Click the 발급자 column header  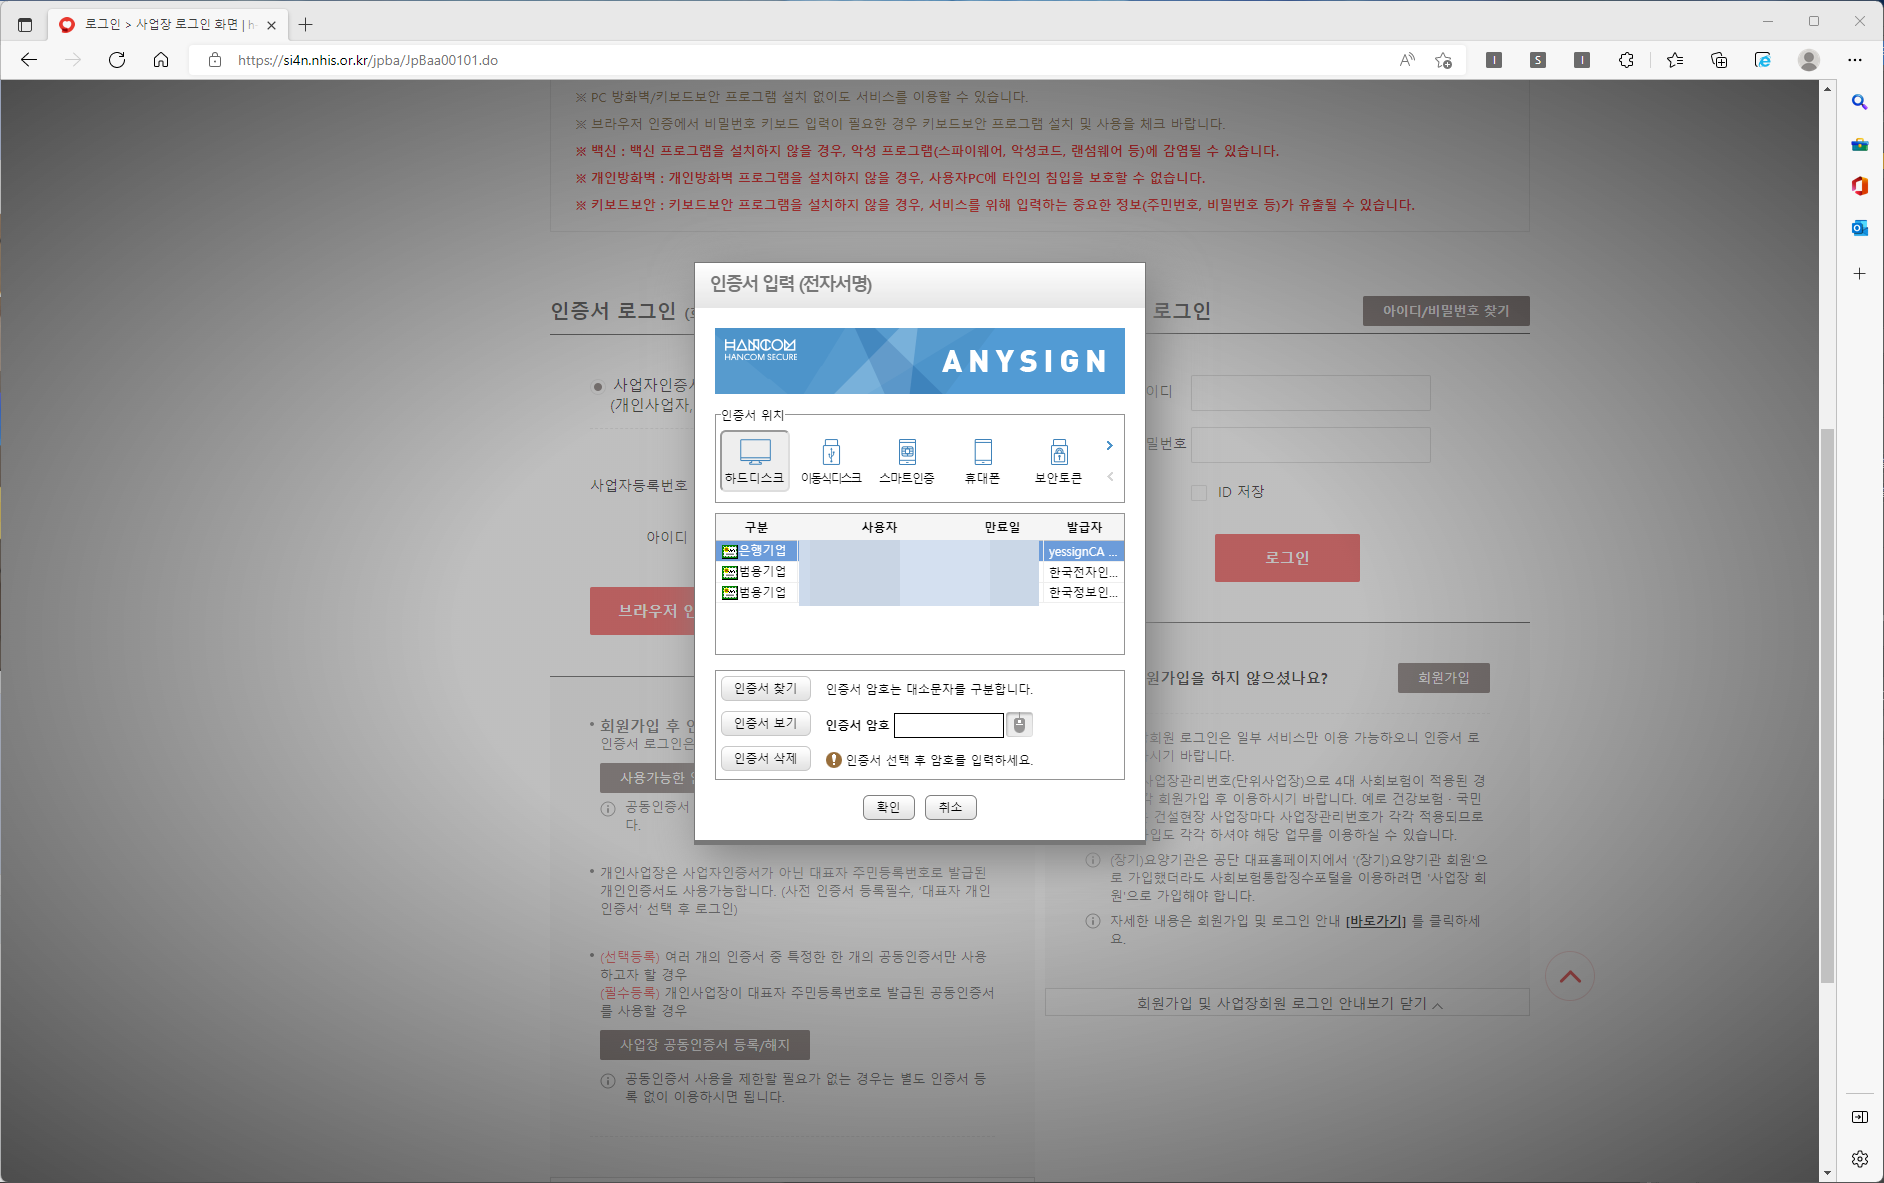pyautogui.click(x=1084, y=527)
